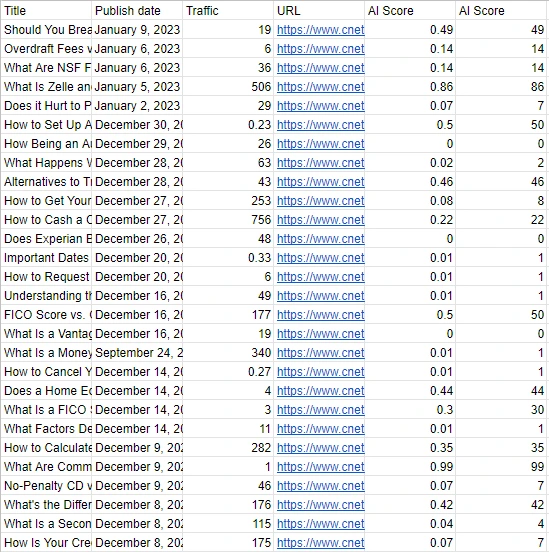Click the 'No-Penalty CD' title cell
549x552 pixels.
pyautogui.click(x=46, y=485)
